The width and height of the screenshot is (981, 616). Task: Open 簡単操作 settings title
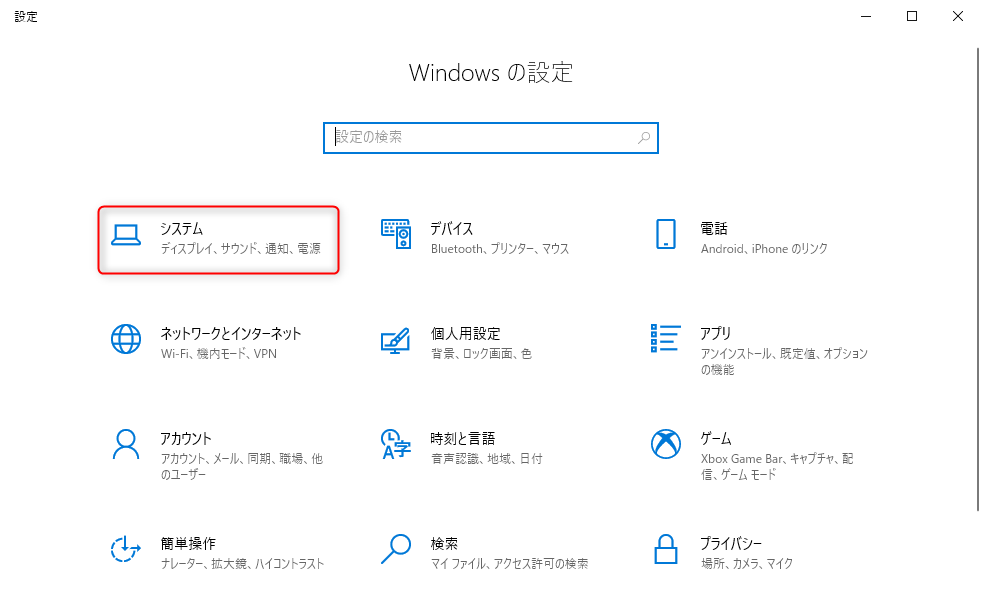point(188,543)
